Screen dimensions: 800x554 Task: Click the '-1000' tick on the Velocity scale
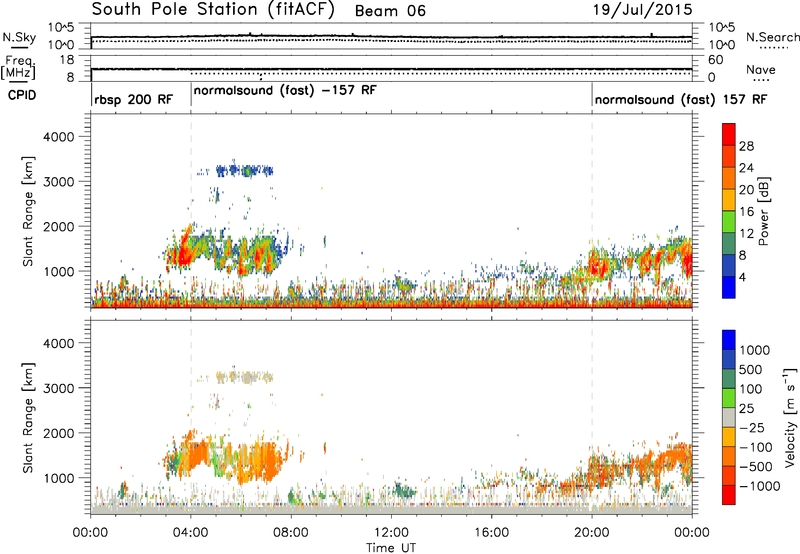pos(759,486)
